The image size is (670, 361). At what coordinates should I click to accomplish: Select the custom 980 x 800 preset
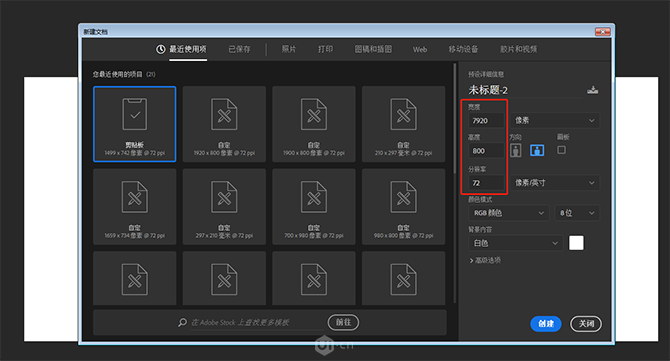(403, 206)
